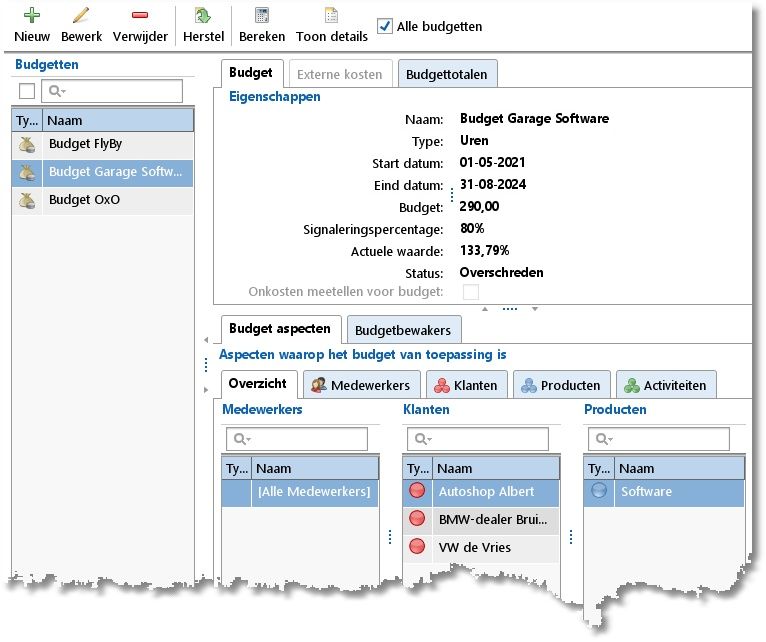Click the Toon details icon
This screenshot has width=766, height=642.
click(331, 16)
